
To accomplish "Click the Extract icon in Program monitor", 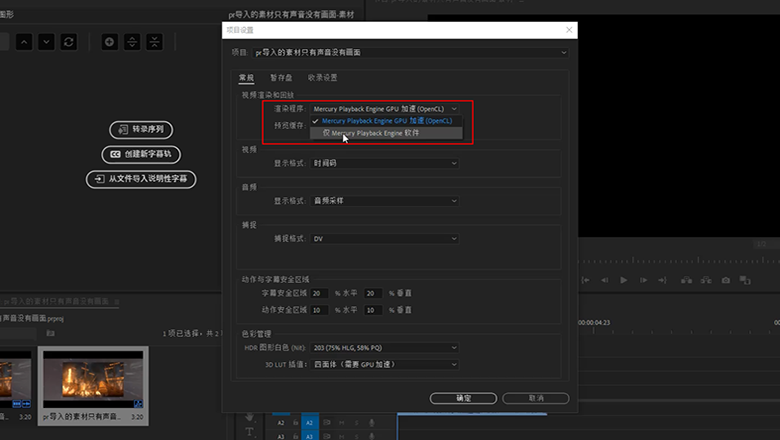I will (706, 280).
